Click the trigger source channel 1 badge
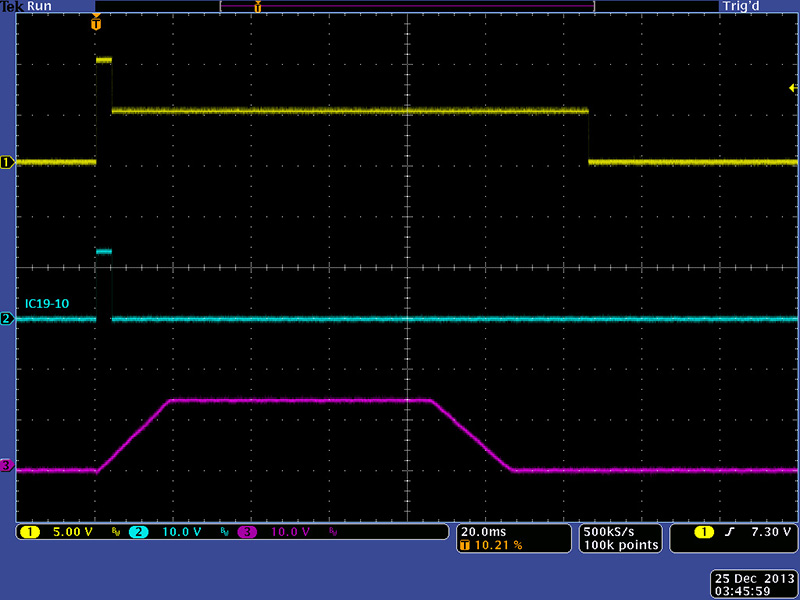Screen dimensions: 800x600 pyautogui.click(x=705, y=533)
